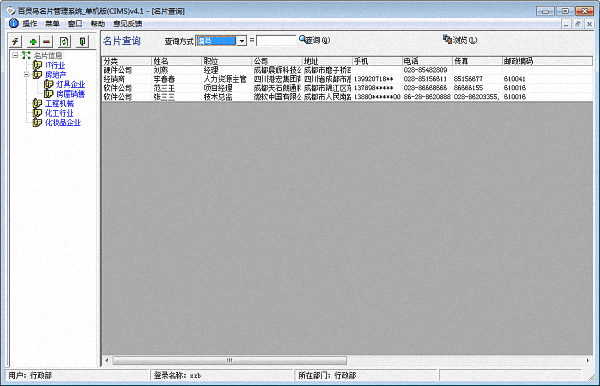Open the 菜单 menu
This screenshot has width=600, height=386.
[x=52, y=24]
